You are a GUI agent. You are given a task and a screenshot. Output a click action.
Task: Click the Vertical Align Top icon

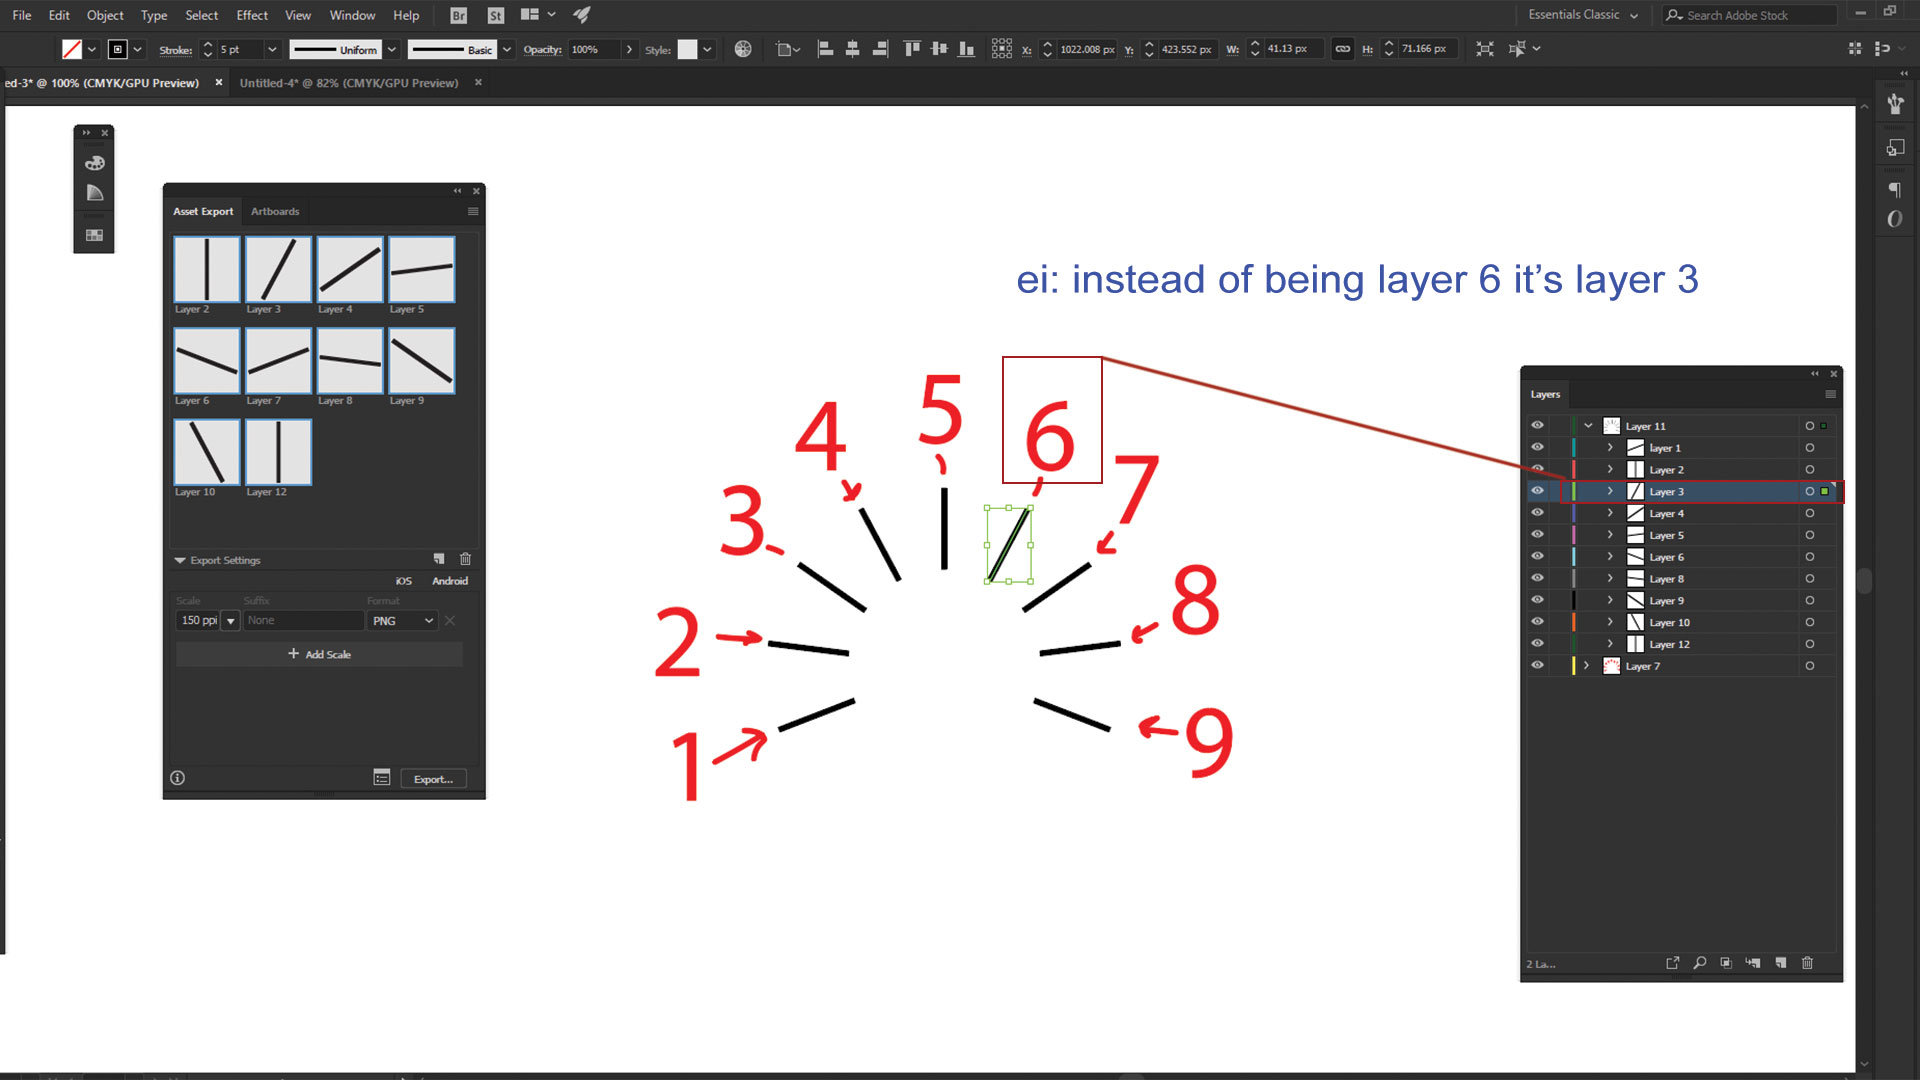(x=911, y=48)
